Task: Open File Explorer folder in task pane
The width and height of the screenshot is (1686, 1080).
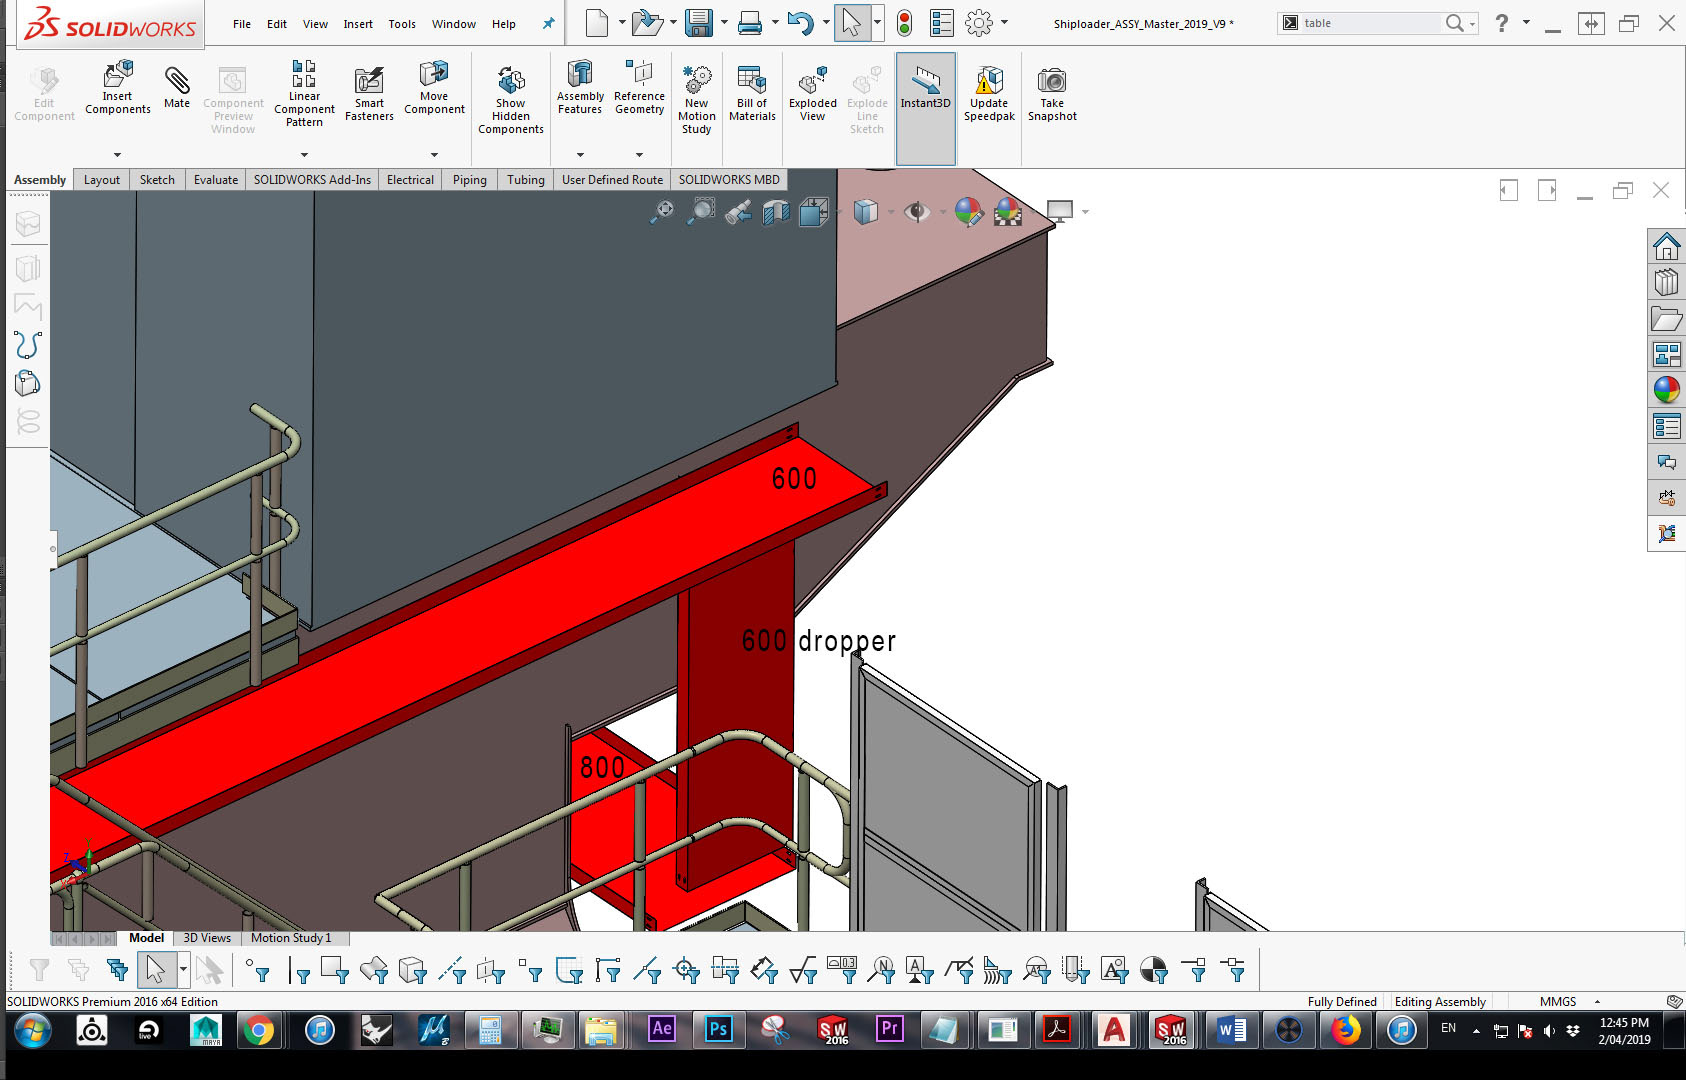Action: (1666, 319)
